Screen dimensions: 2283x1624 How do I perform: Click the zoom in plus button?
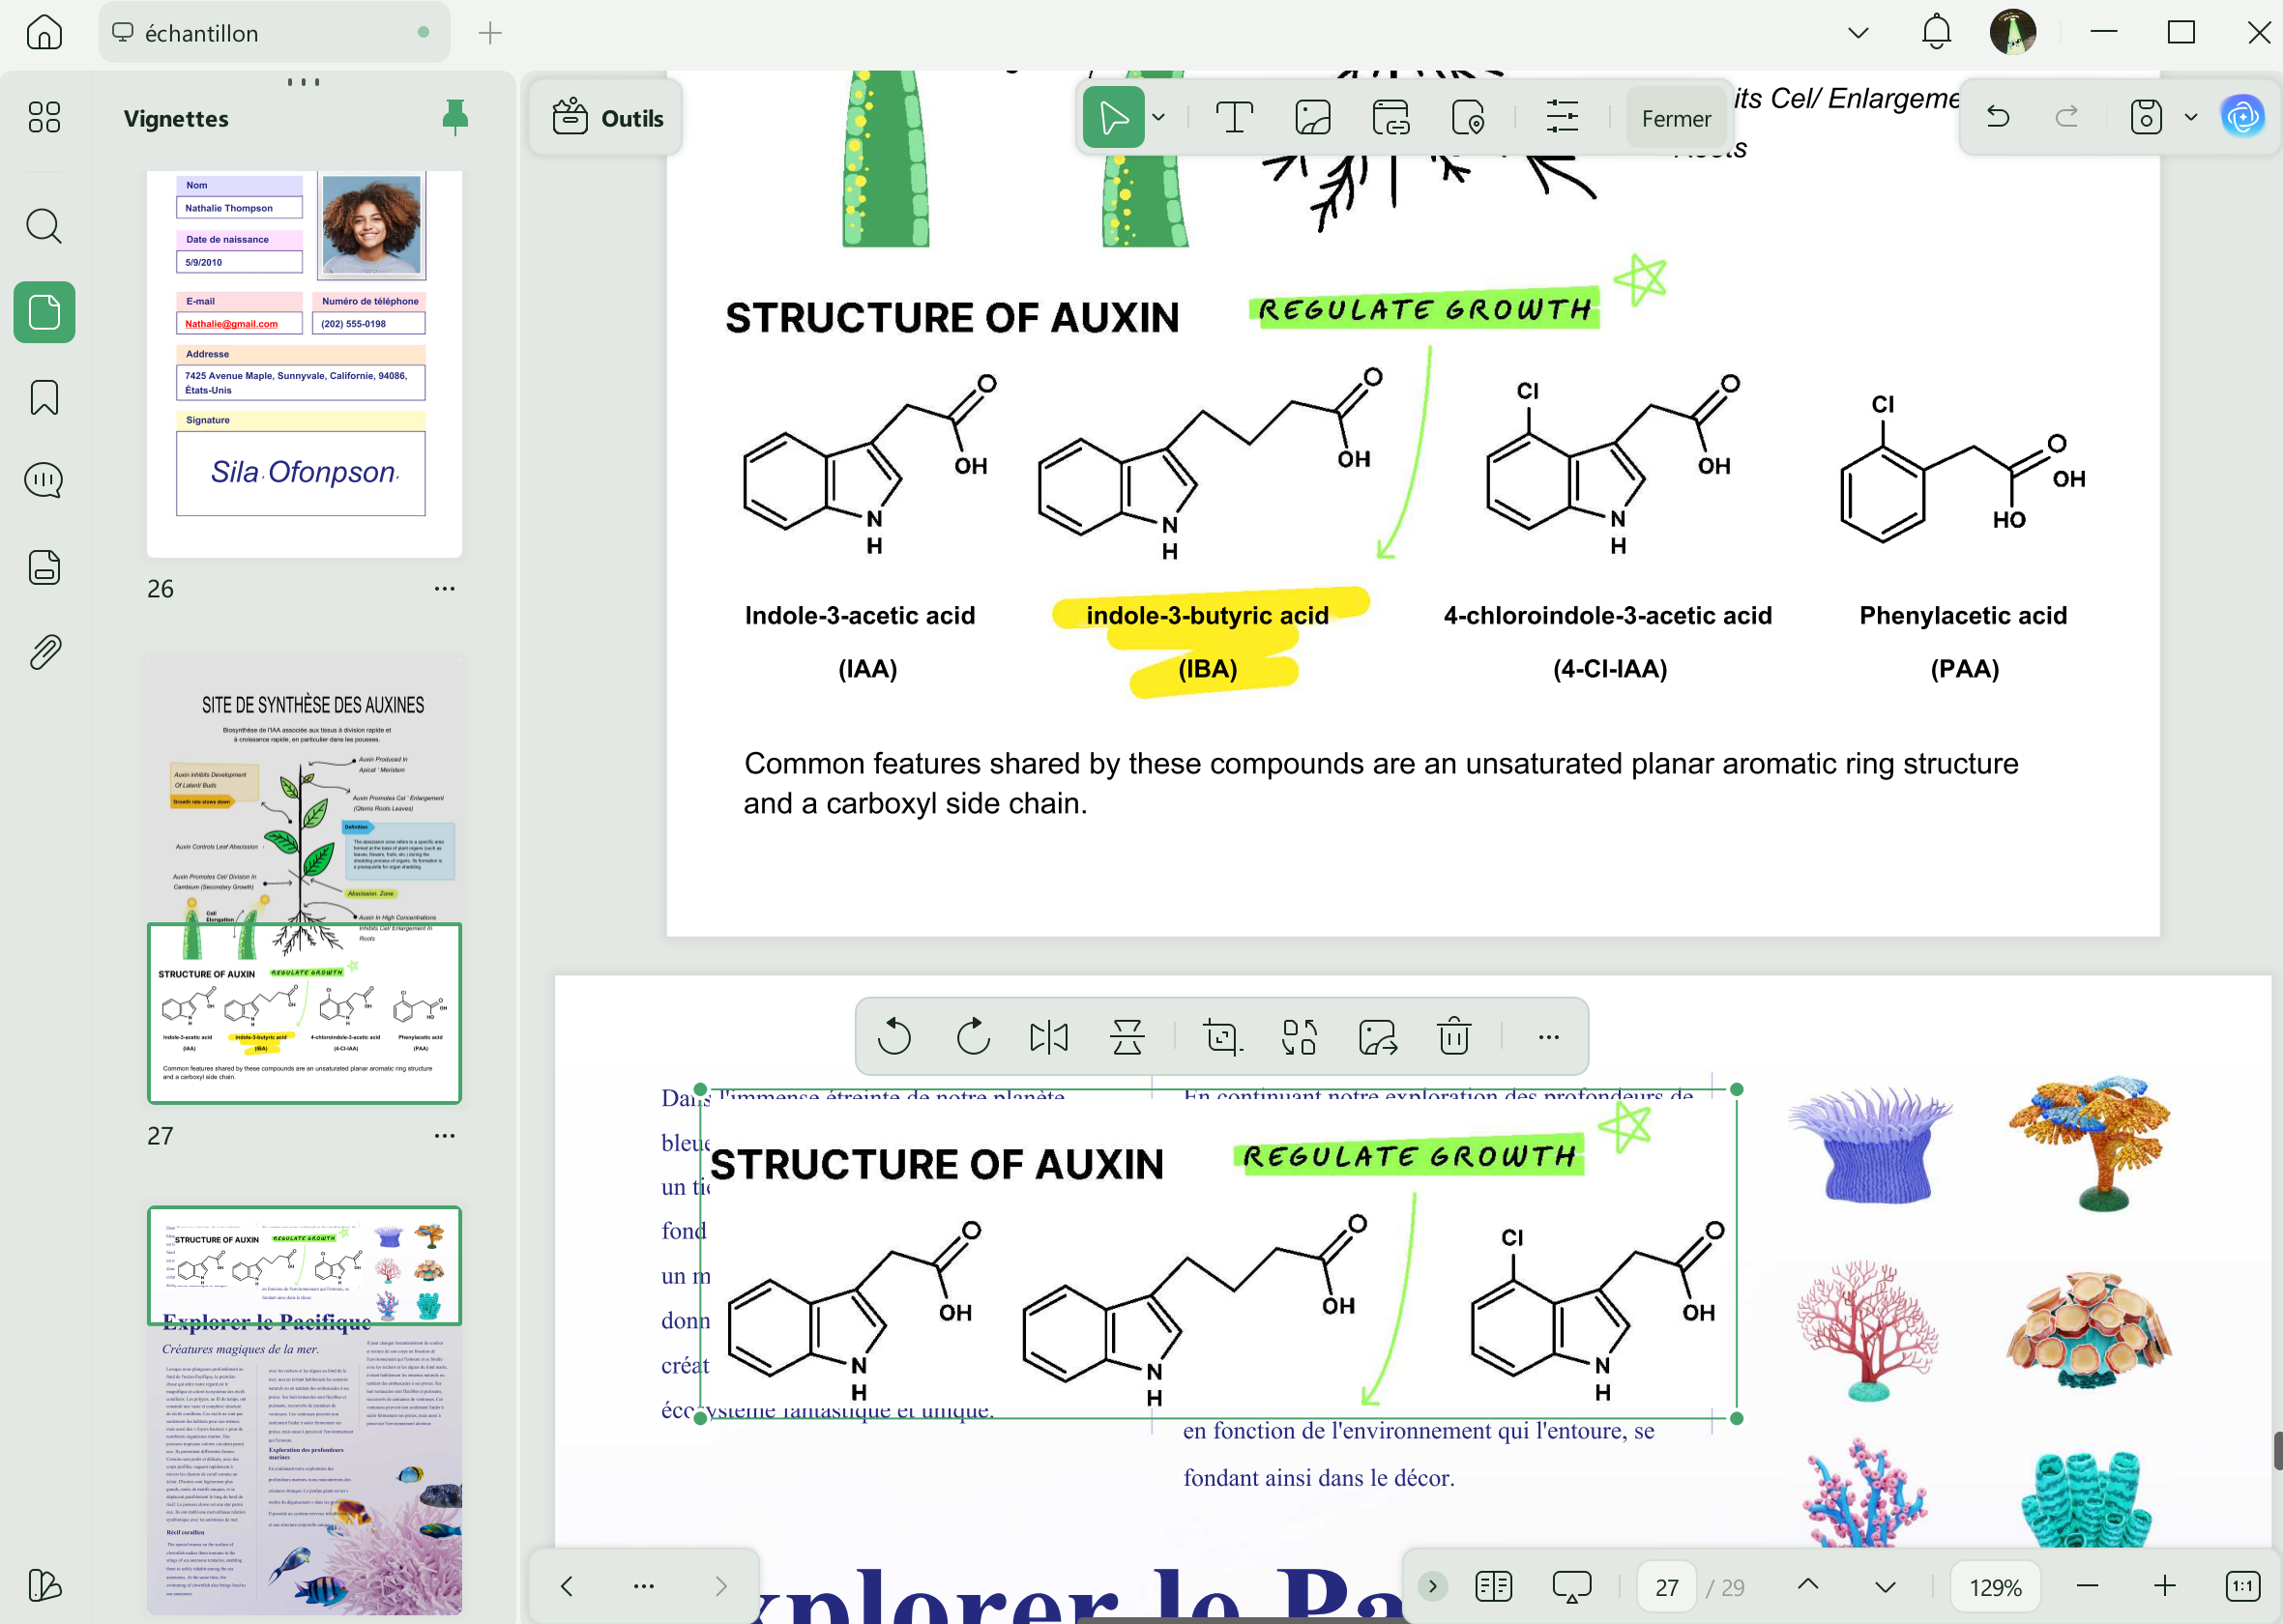2164,1586
